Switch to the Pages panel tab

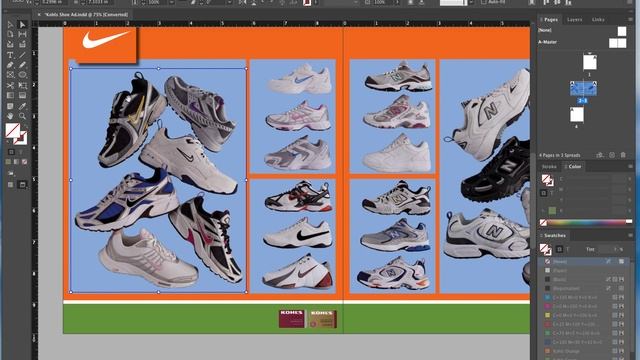[551, 20]
